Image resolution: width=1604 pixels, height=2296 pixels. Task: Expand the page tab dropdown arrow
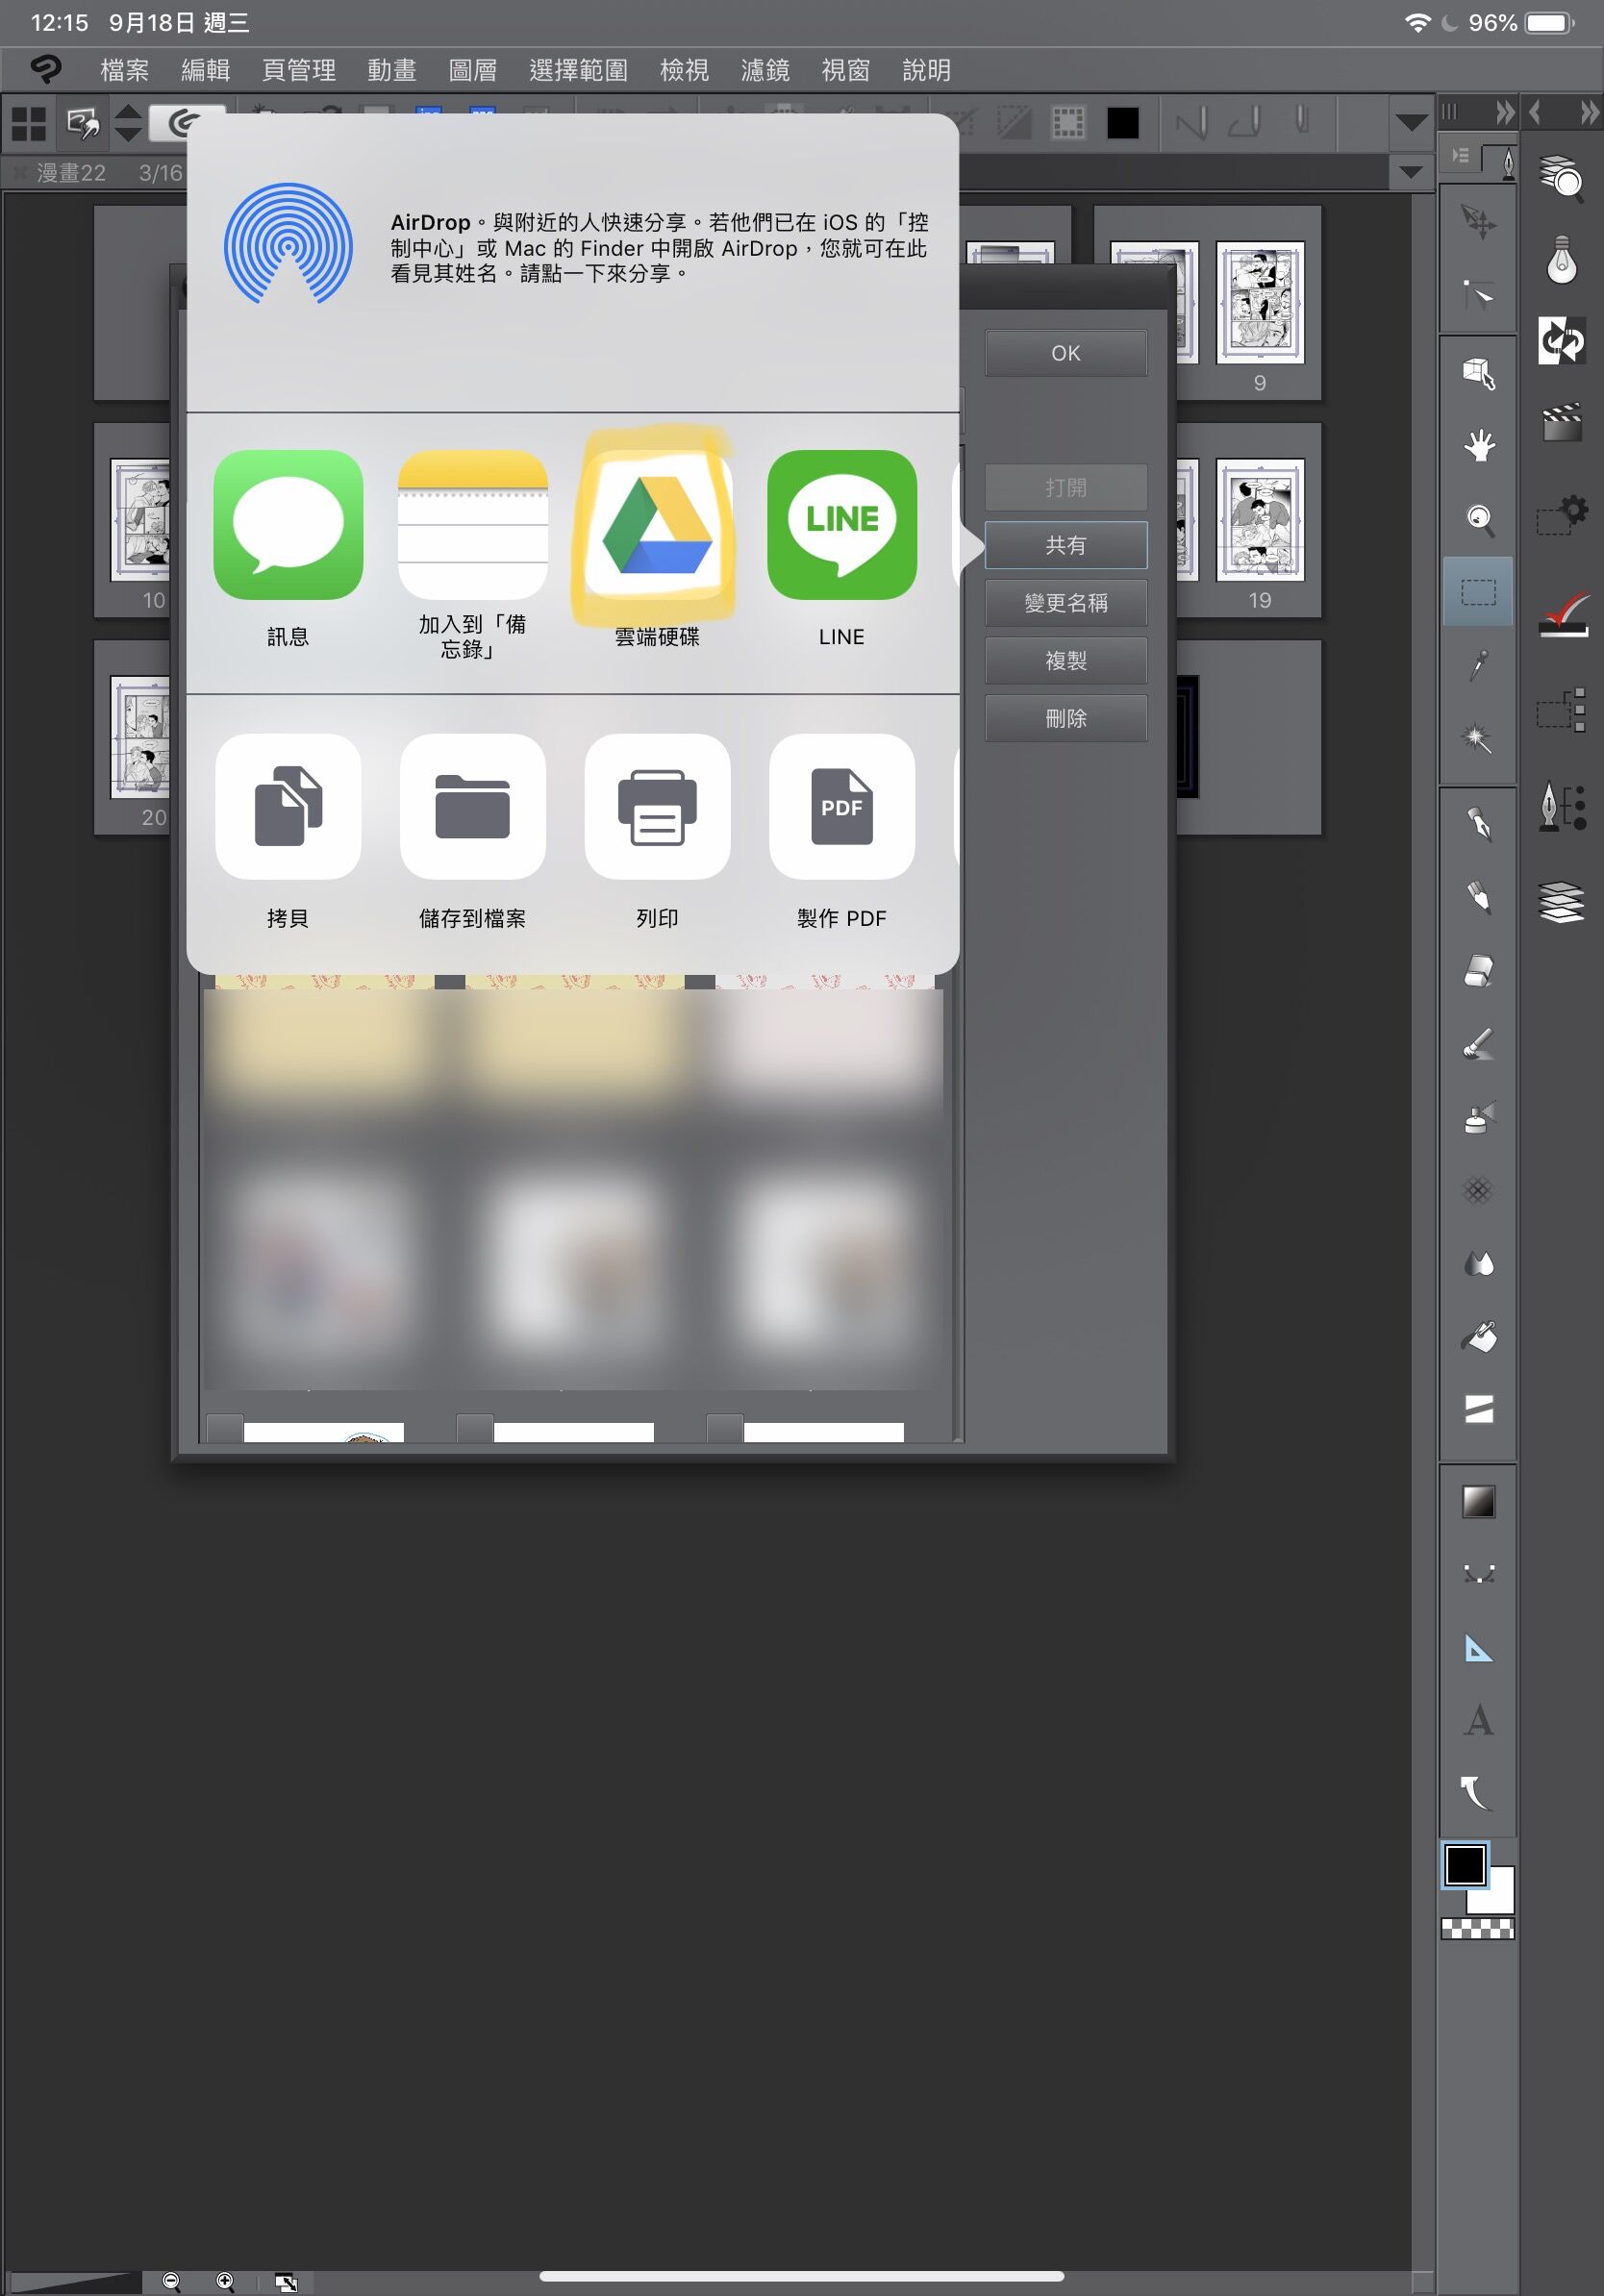click(x=1411, y=172)
